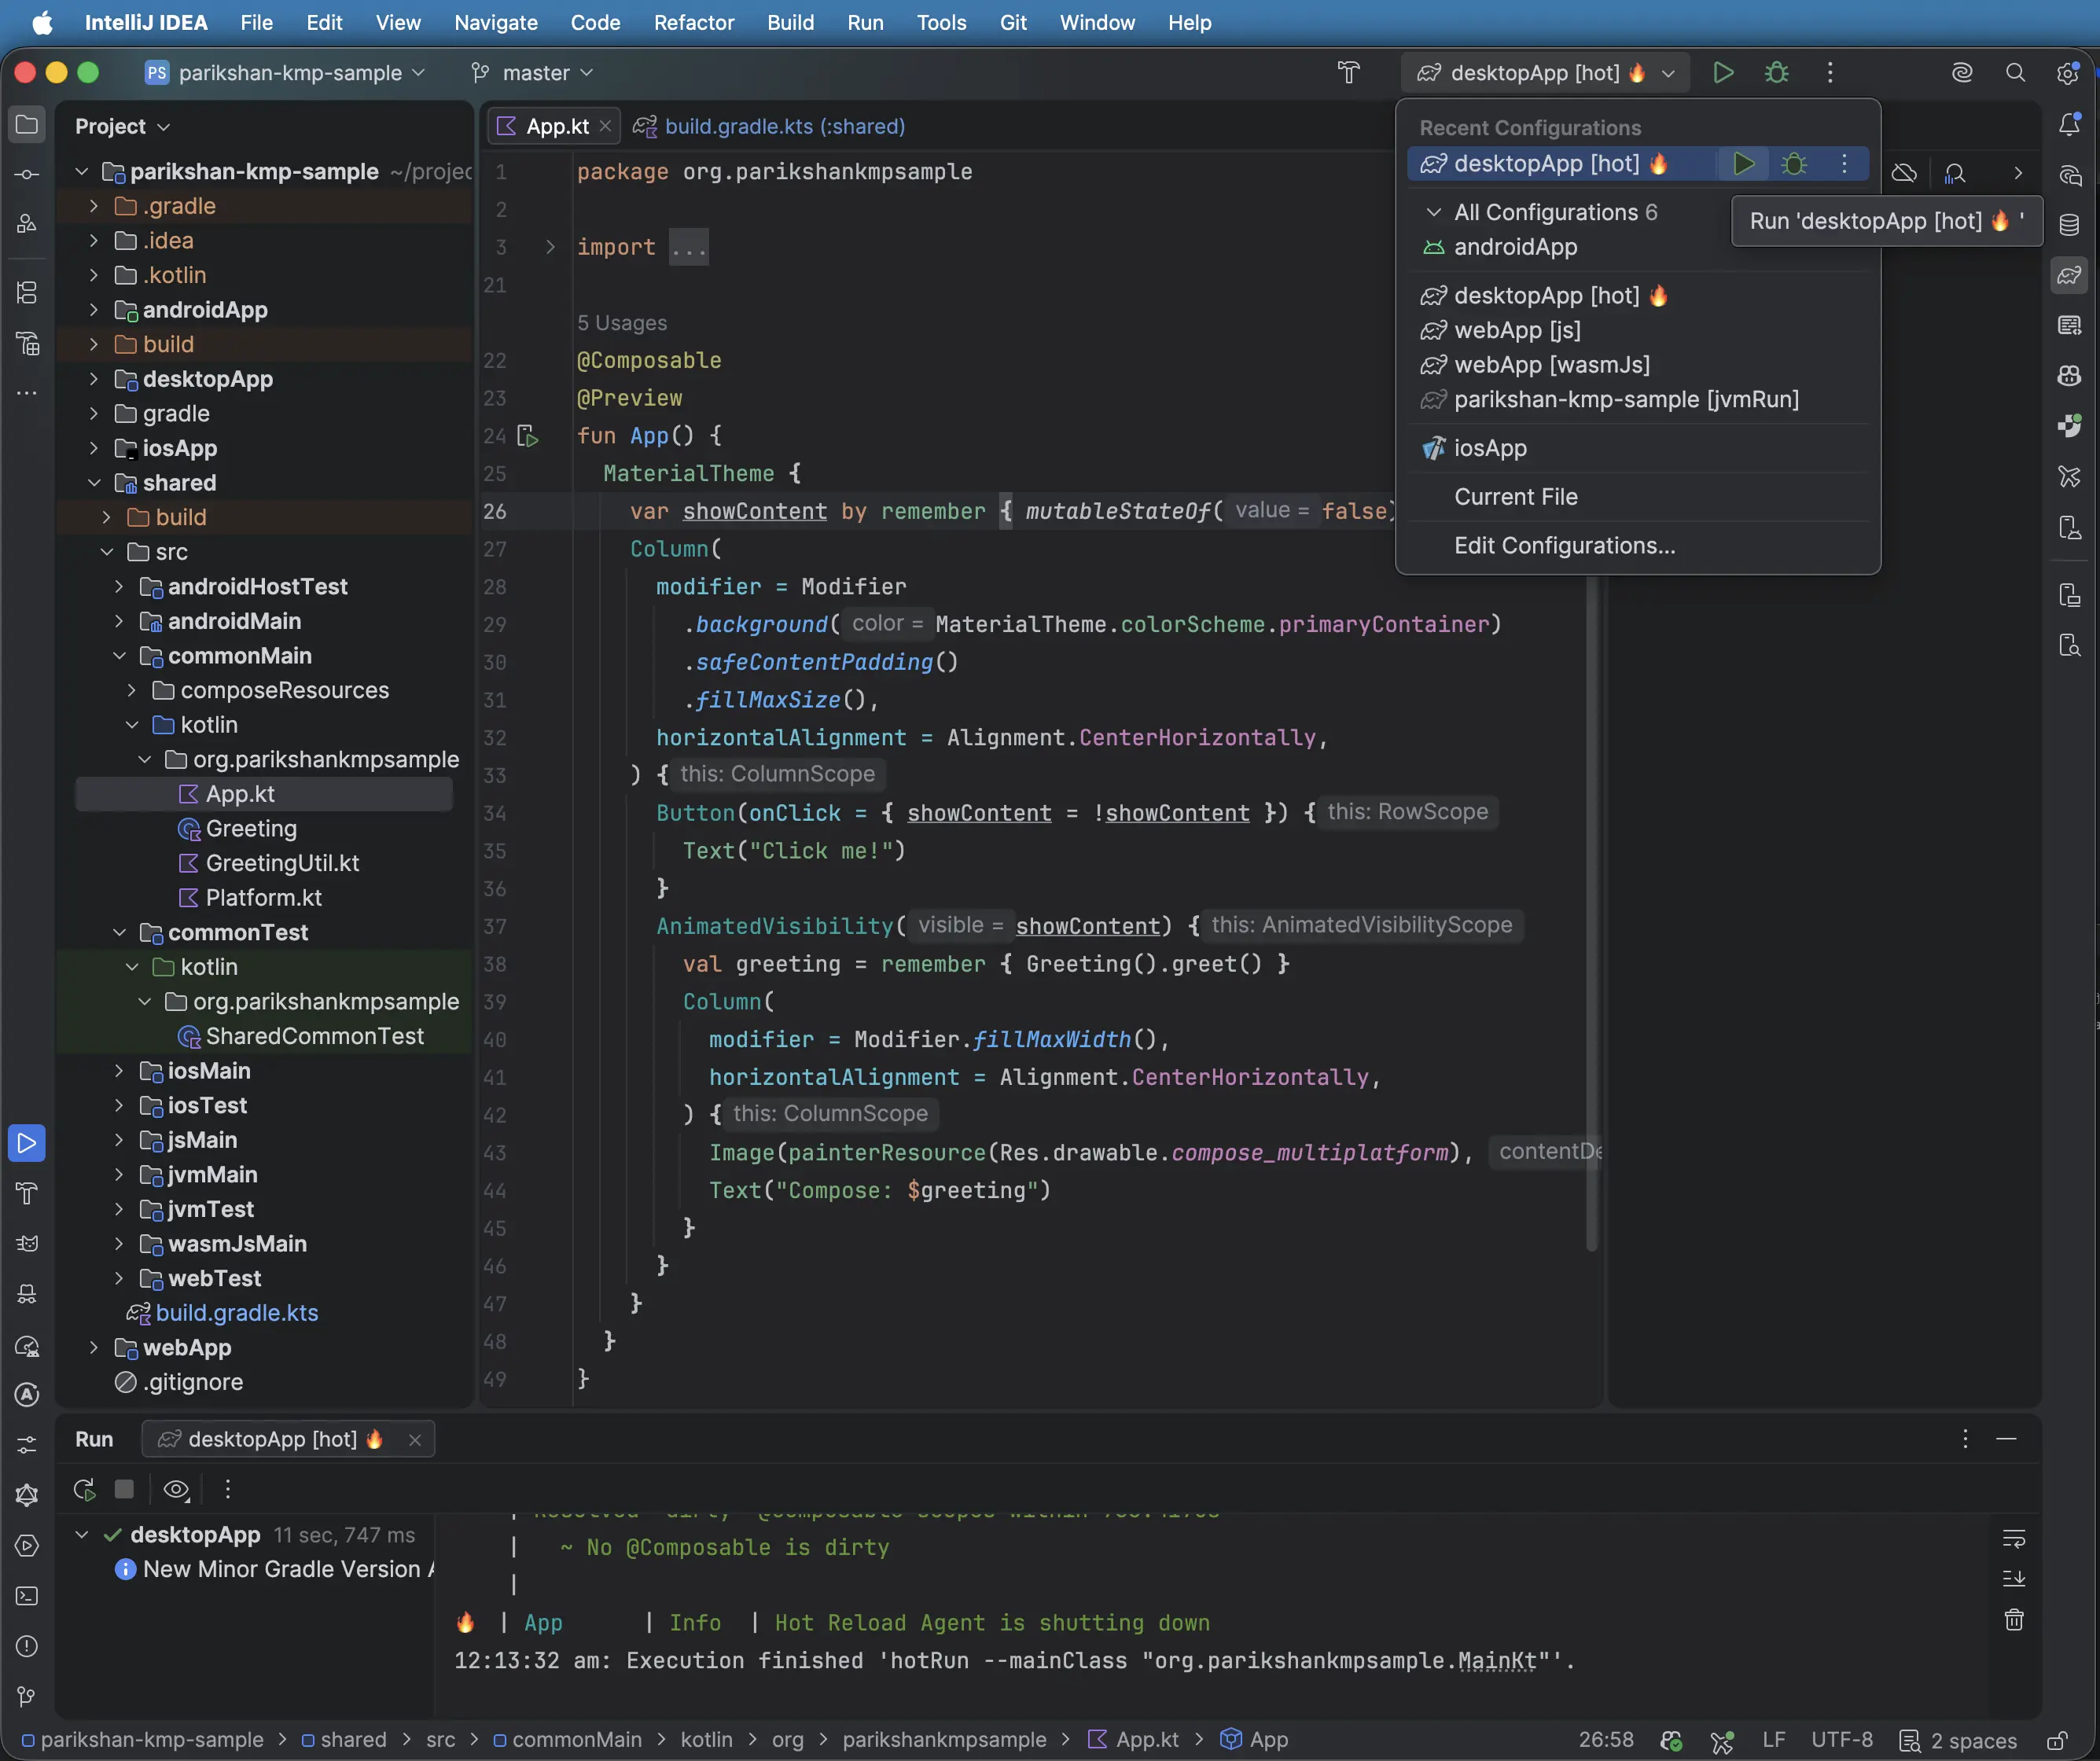
Task: Open the Git menu in menu bar
Action: point(1013,22)
